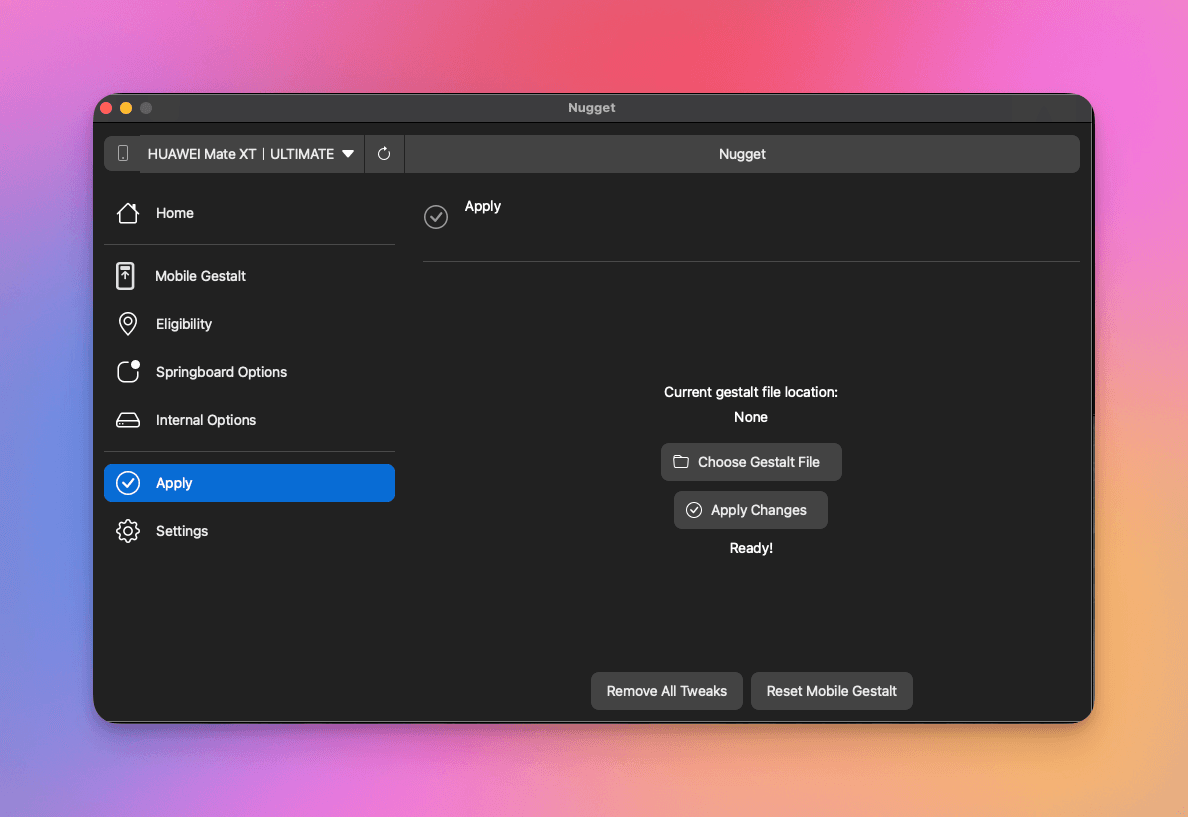Image resolution: width=1188 pixels, height=817 pixels.
Task: Go to the Eligibility sidebar section
Action: point(184,324)
